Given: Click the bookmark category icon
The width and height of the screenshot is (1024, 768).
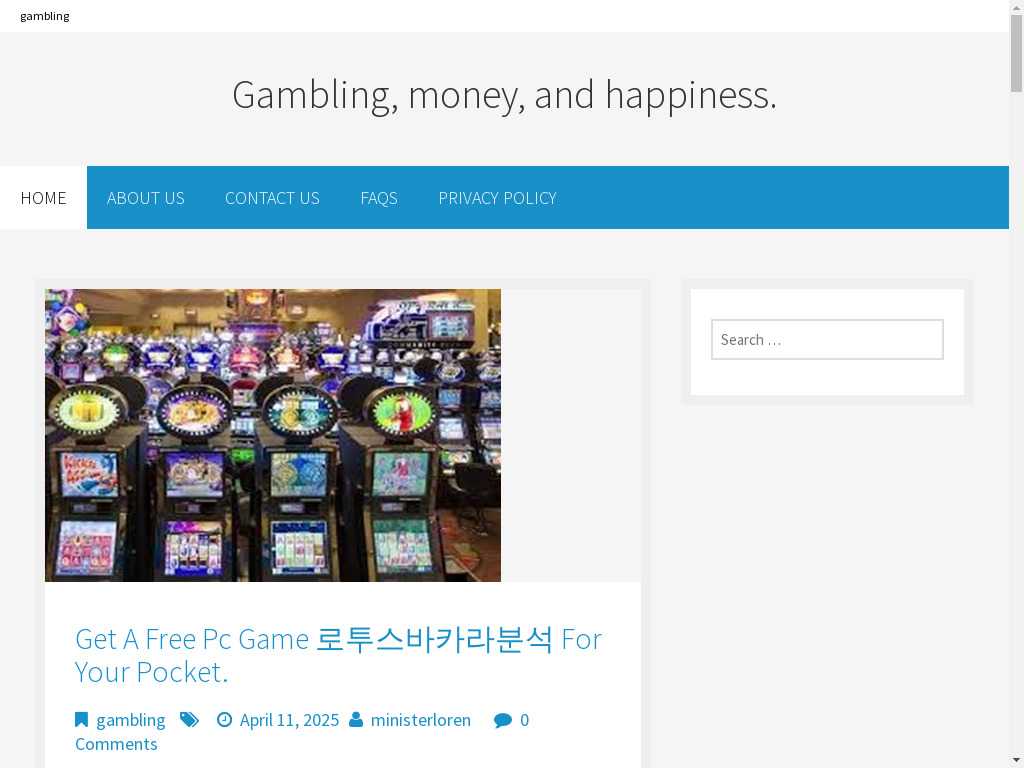Looking at the screenshot, I should [x=81, y=720].
